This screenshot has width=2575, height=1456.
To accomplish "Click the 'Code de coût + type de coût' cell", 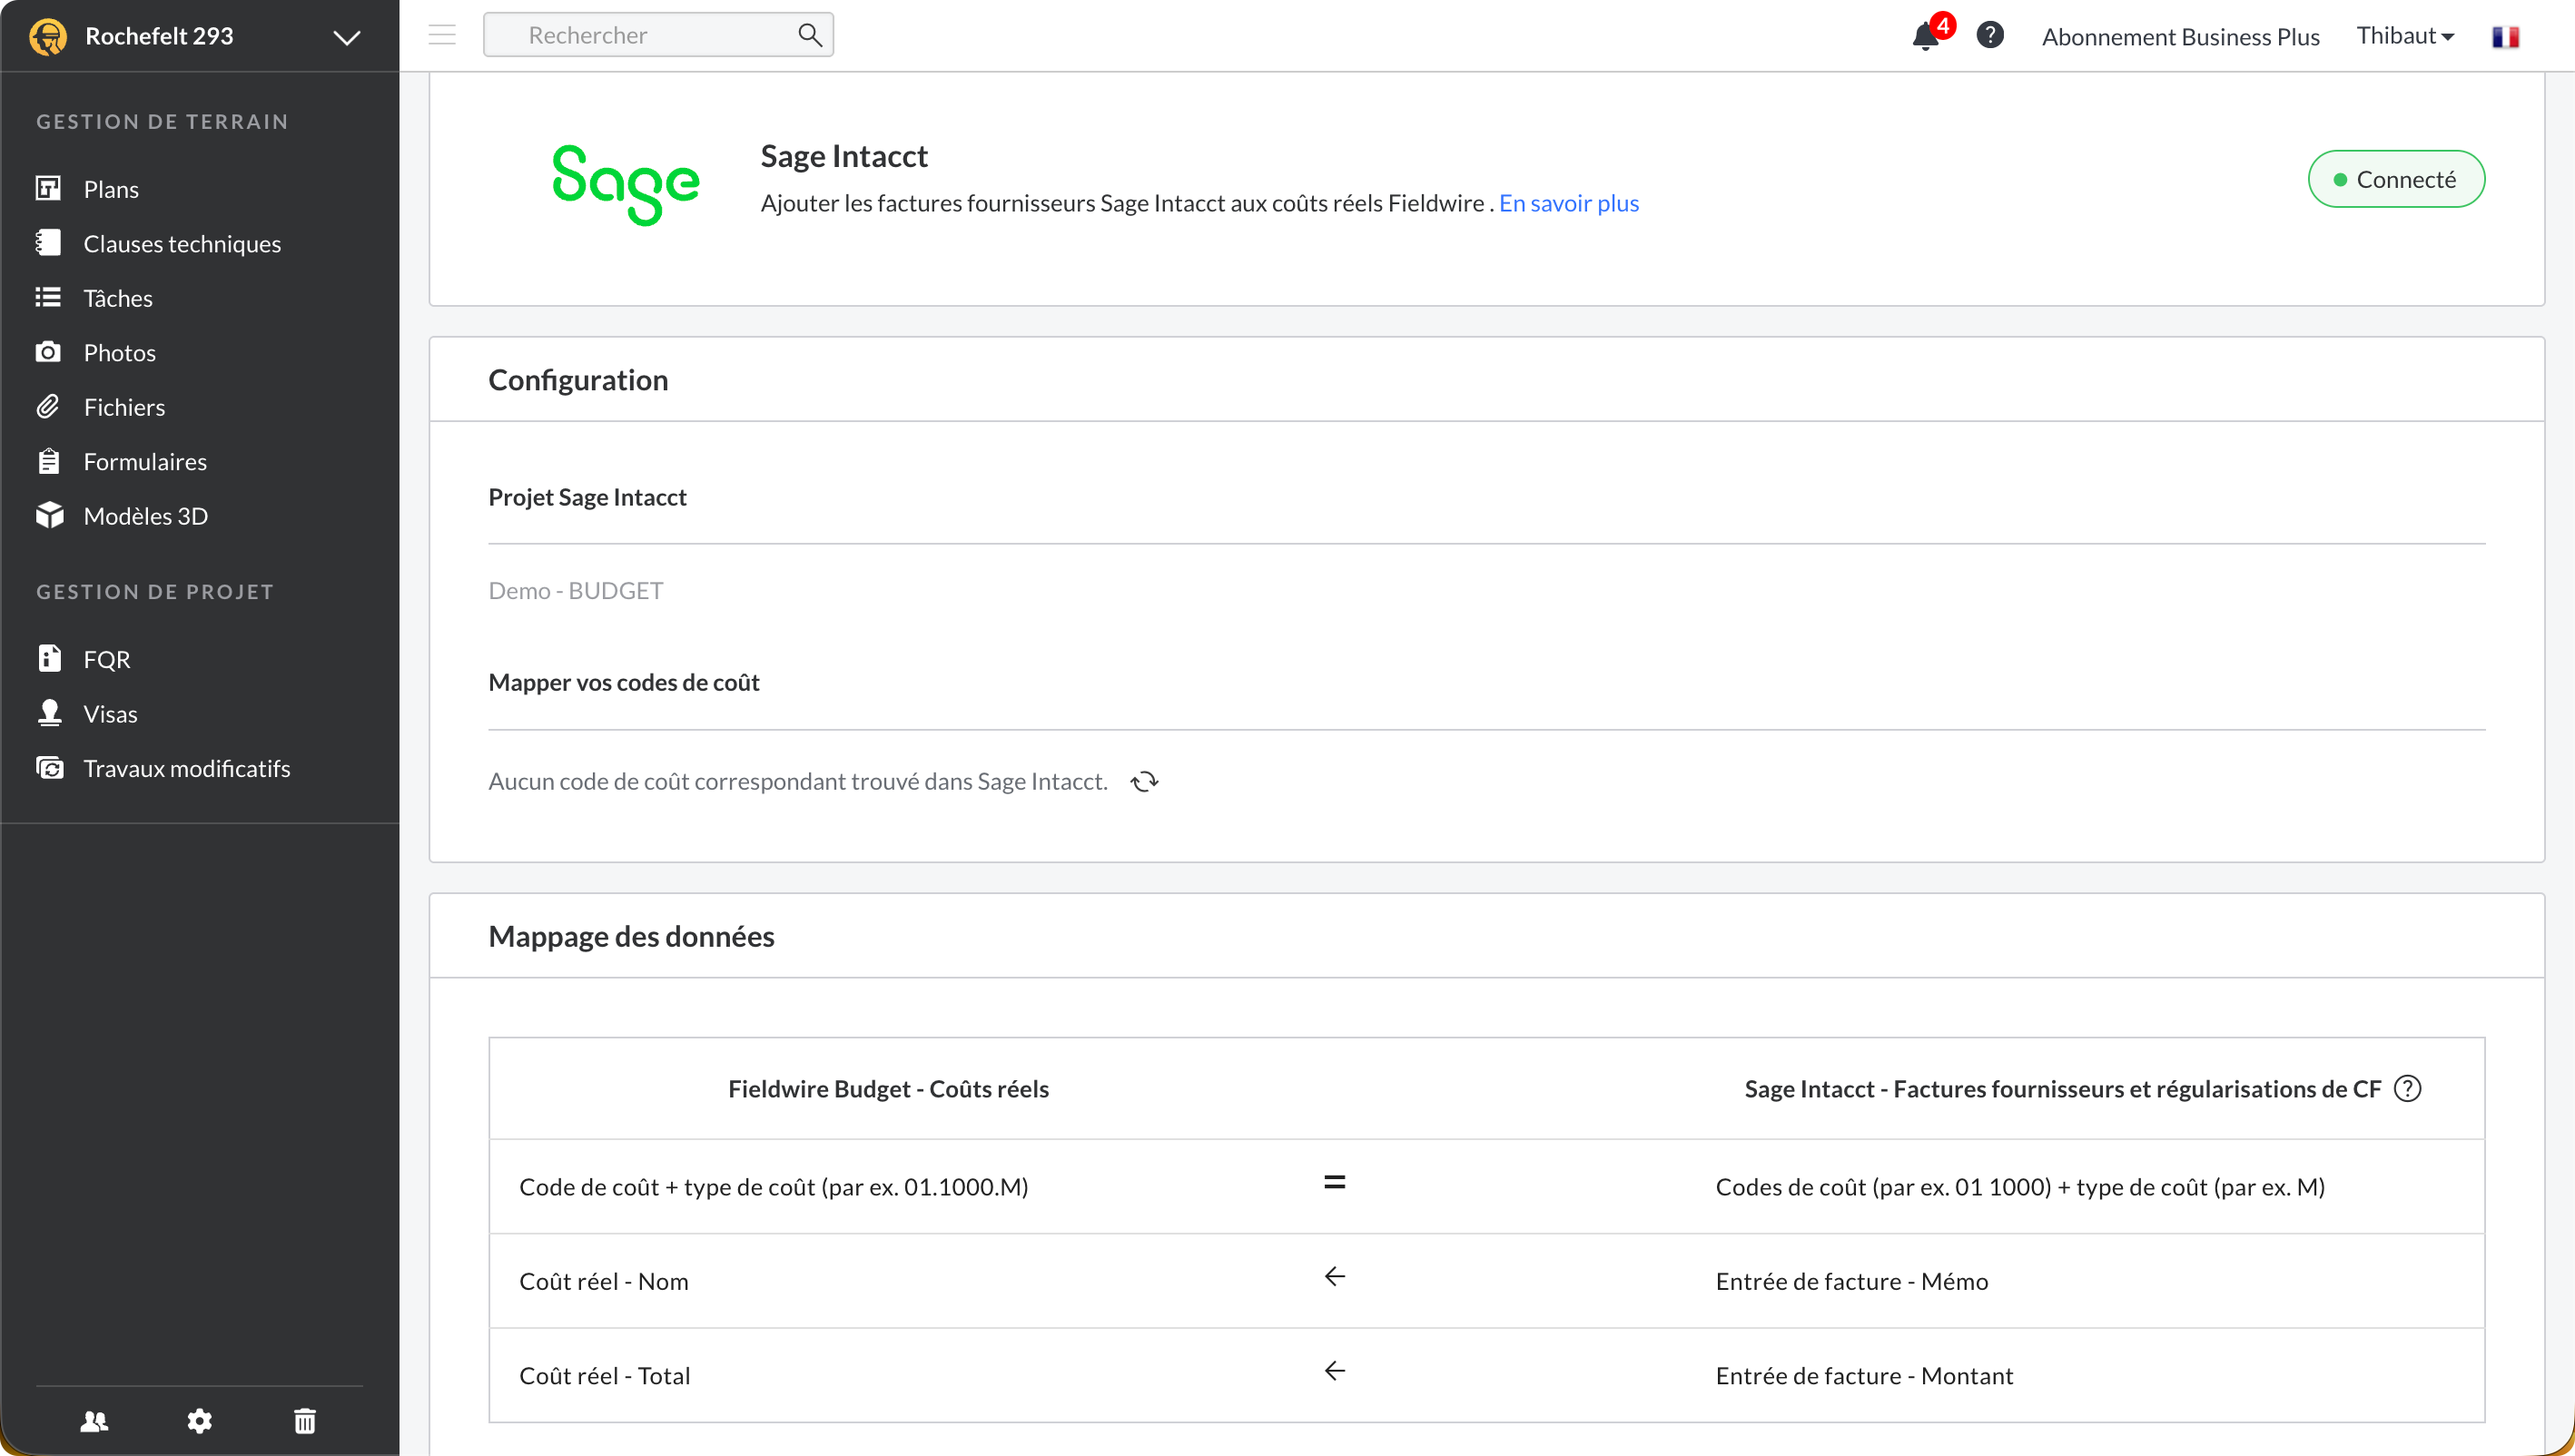I will [x=774, y=1186].
